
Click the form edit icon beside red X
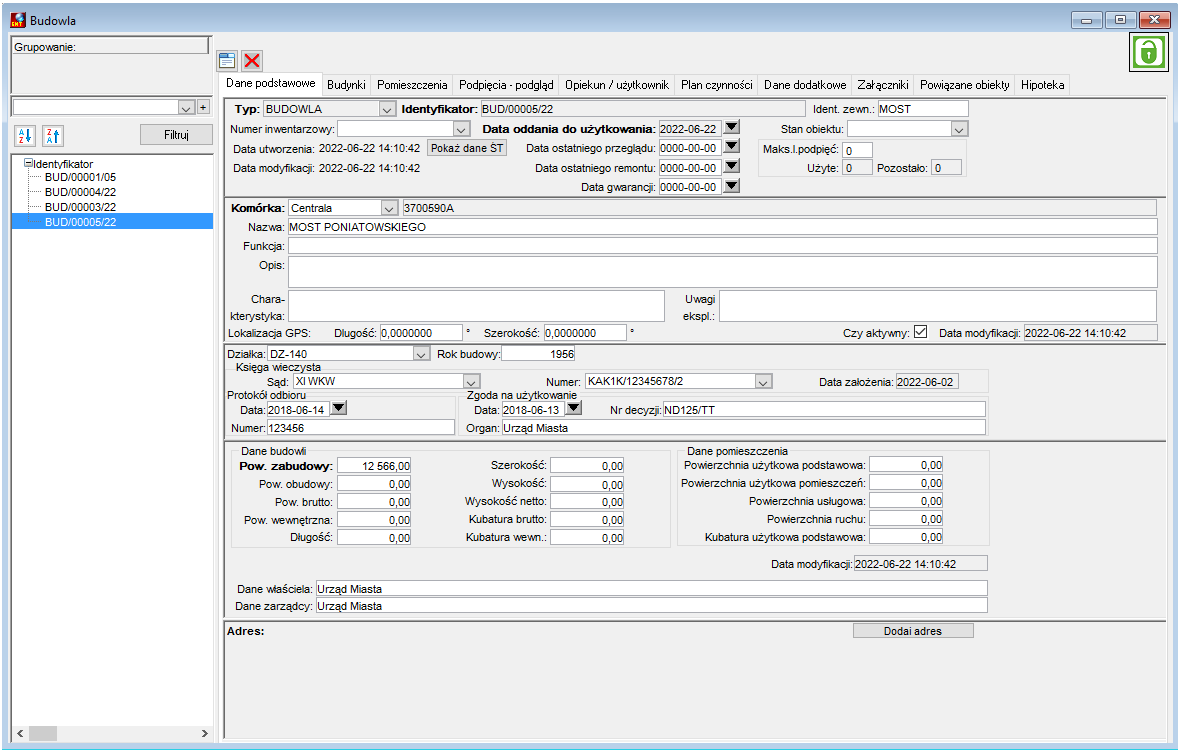(227, 61)
